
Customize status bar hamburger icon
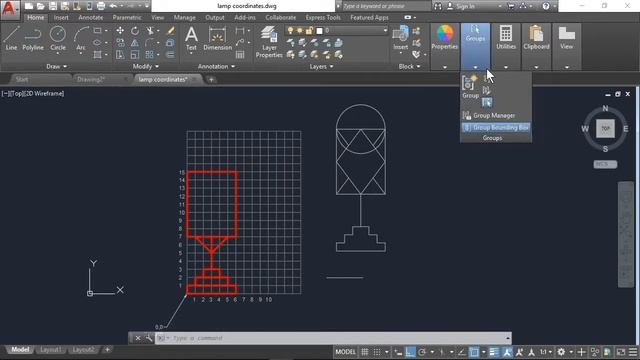tap(633, 352)
